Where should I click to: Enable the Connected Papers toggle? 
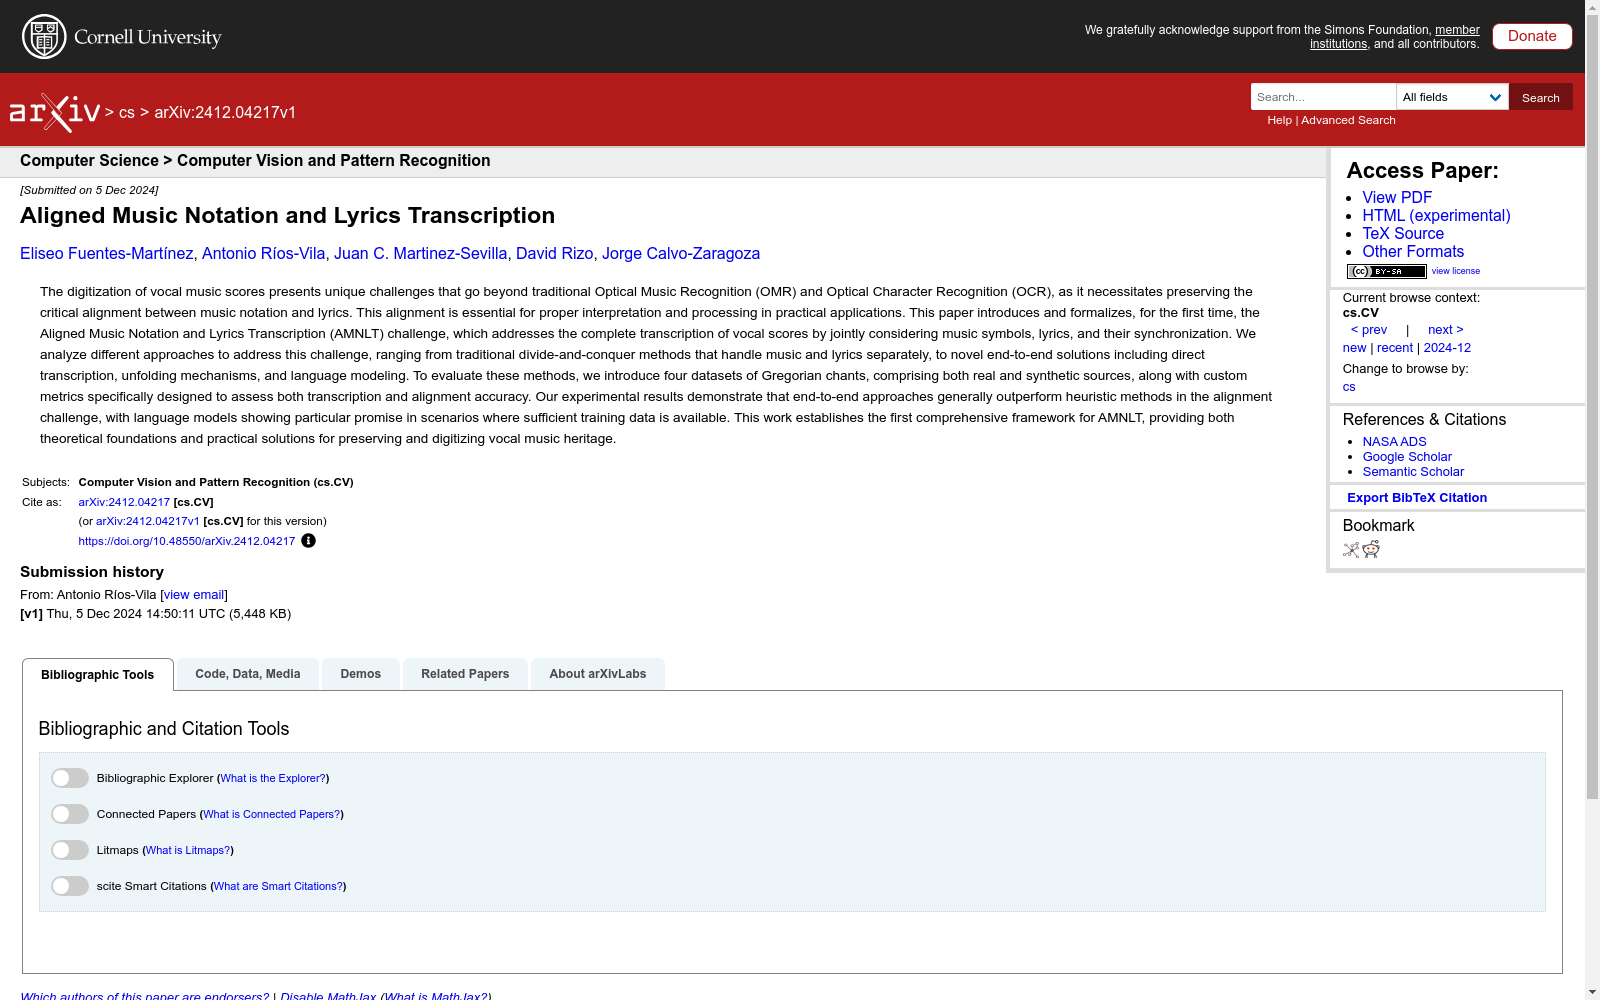tap(70, 814)
